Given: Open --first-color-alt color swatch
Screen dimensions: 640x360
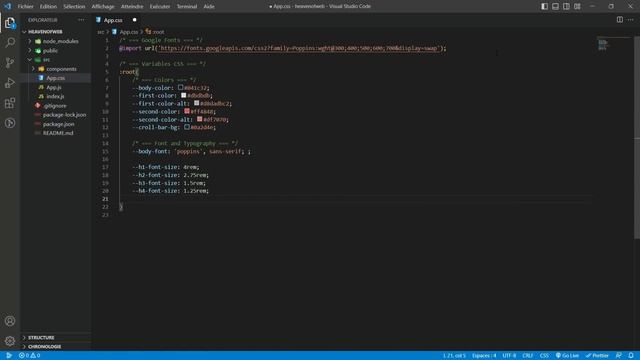Looking at the screenshot, I should [x=197, y=103].
